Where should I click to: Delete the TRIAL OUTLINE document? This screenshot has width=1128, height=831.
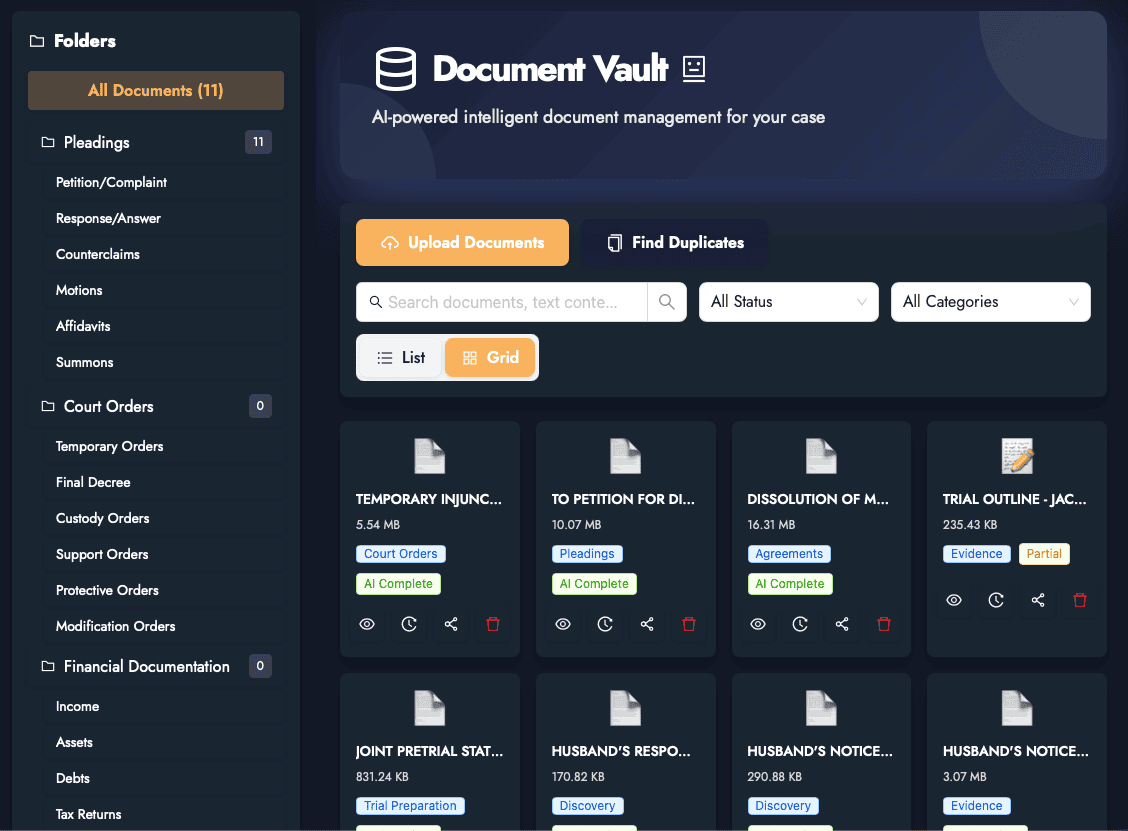(x=1080, y=600)
